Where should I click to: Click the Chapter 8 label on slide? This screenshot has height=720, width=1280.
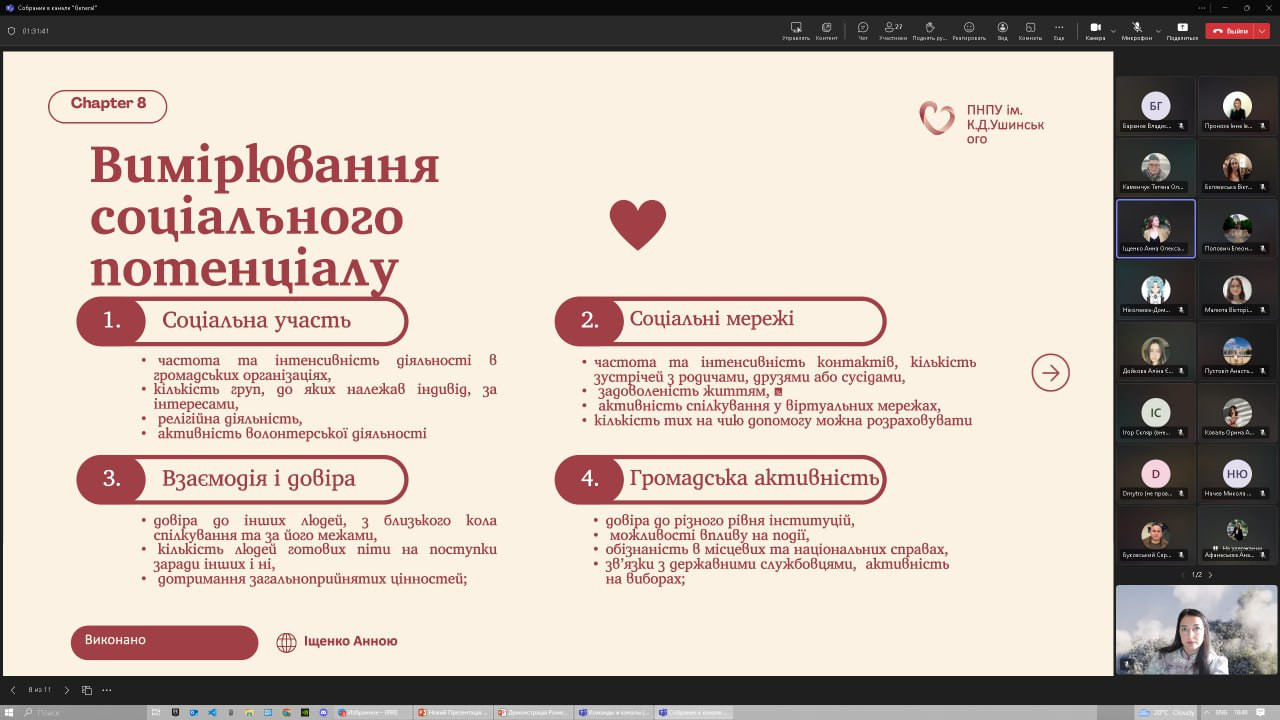coord(108,104)
